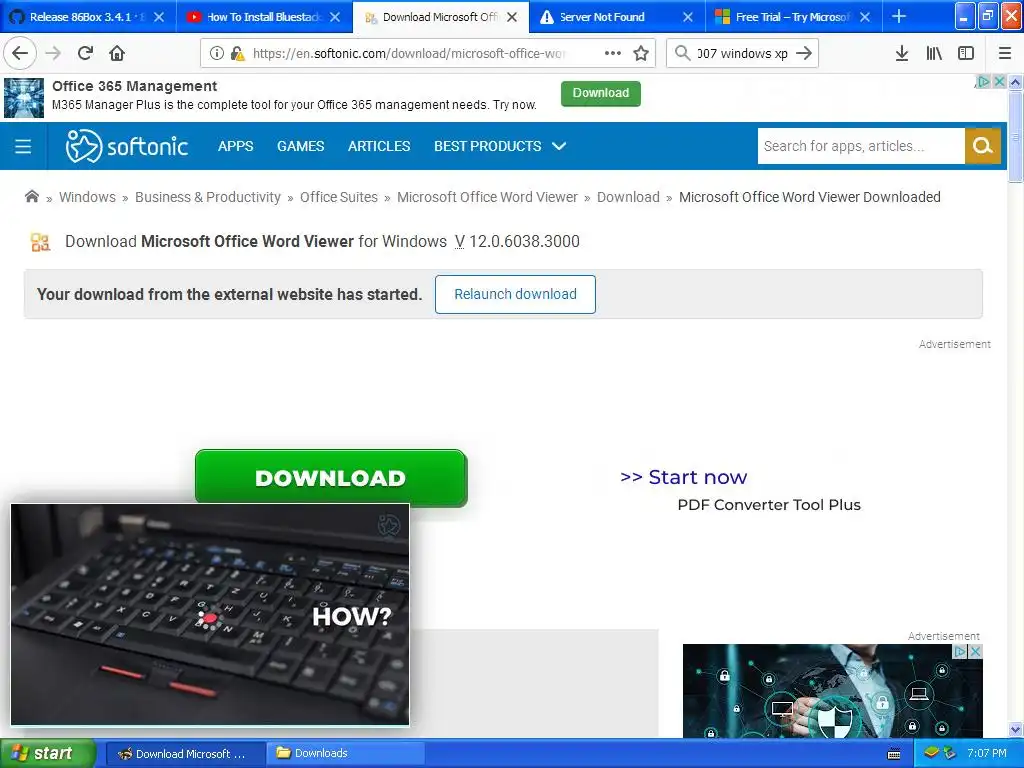The image size is (1024, 768).
Task: Open Business & Productivity breadcrumb link
Action: (x=208, y=197)
